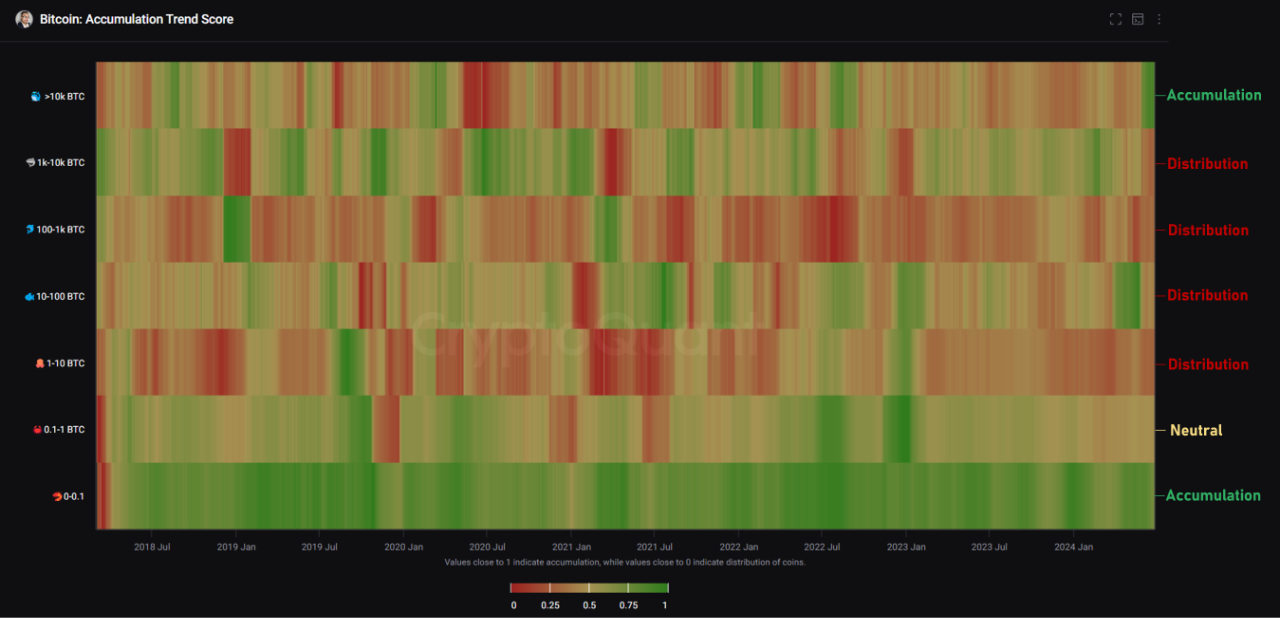
Task: Click the author avatar in the title bar
Action: click(24, 19)
